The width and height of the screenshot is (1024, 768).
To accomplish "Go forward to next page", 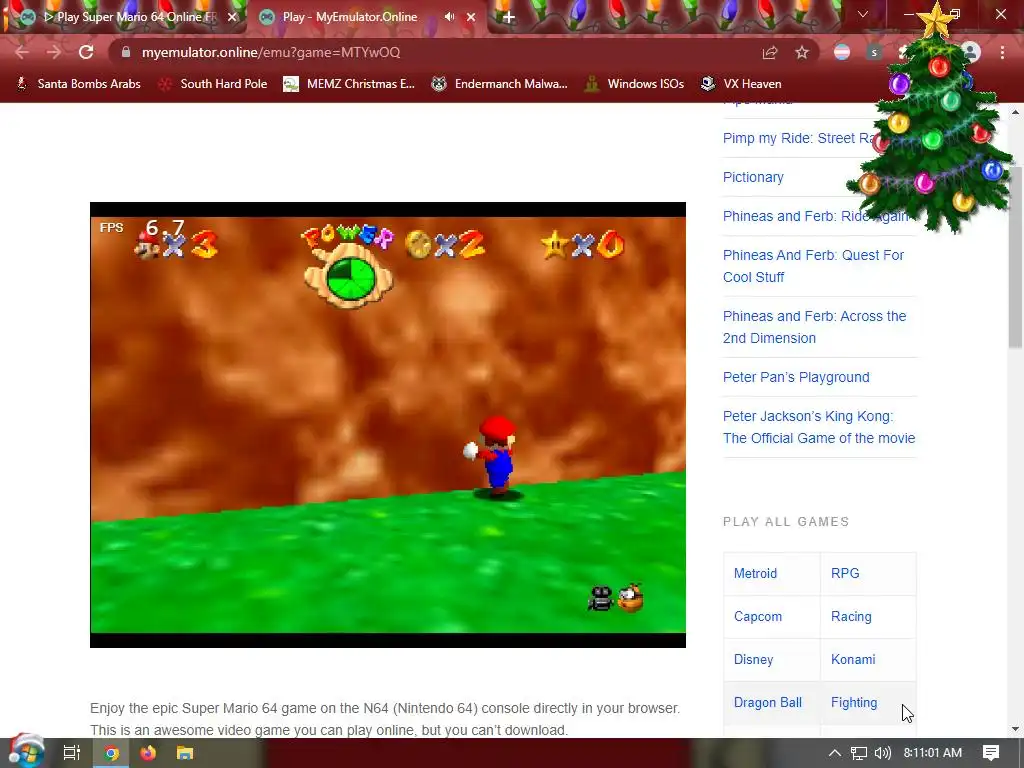I will tap(54, 52).
